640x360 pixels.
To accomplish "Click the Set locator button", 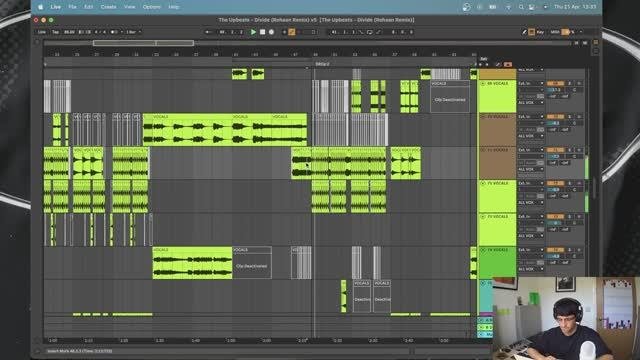I will pyautogui.click(x=484, y=59).
